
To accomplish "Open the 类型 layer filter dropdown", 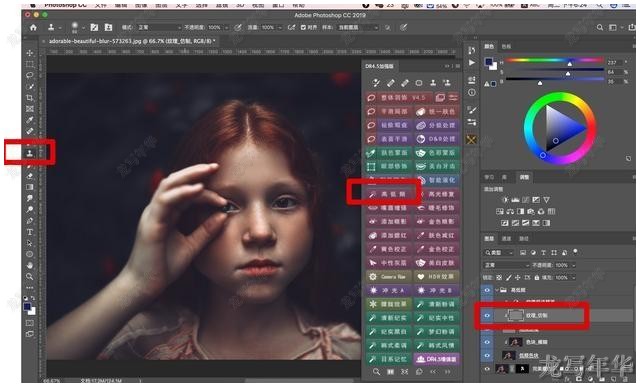I will click(x=499, y=253).
